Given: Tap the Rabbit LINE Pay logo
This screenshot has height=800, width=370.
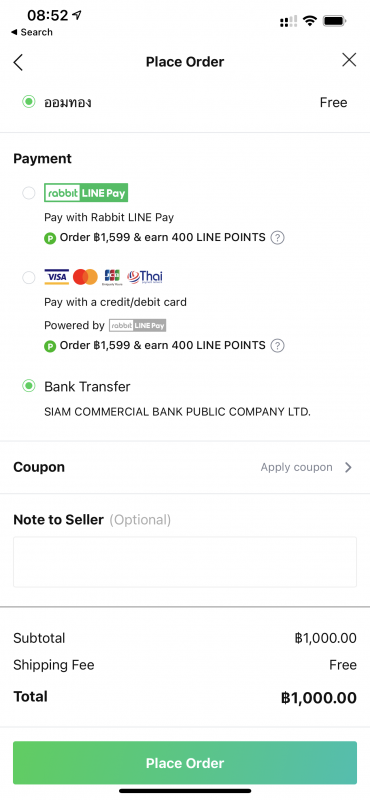Looking at the screenshot, I should coord(86,193).
